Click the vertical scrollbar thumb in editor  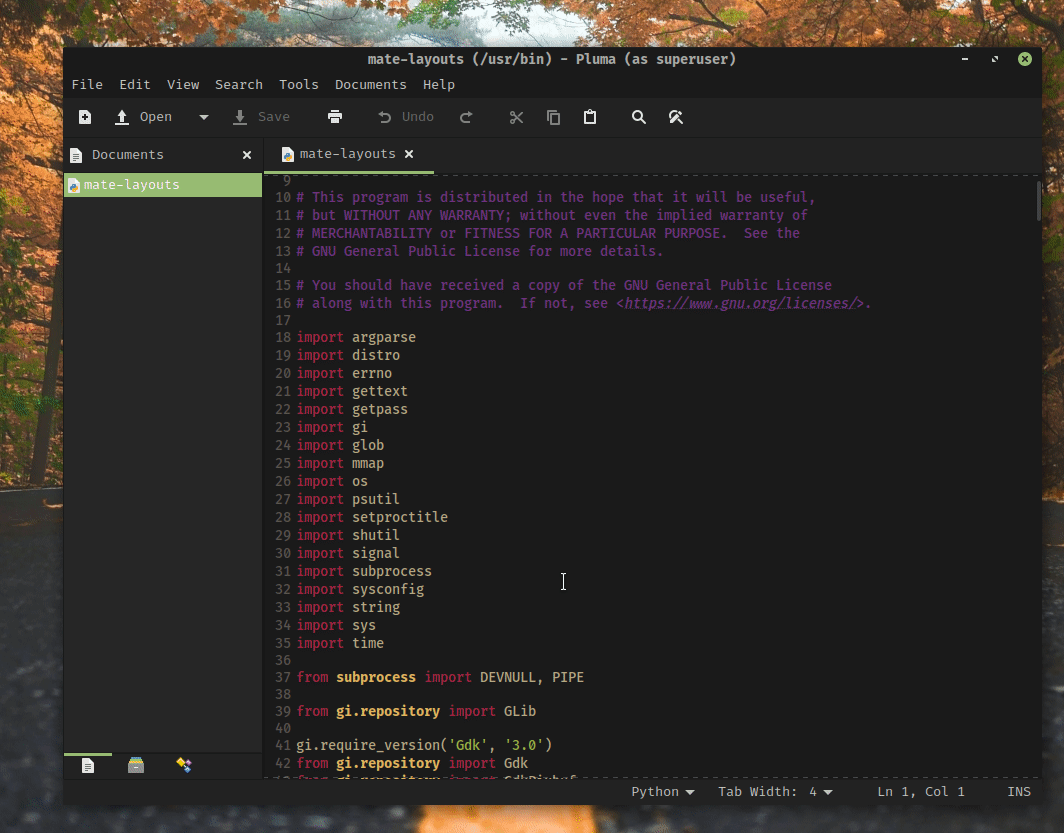point(1038,201)
